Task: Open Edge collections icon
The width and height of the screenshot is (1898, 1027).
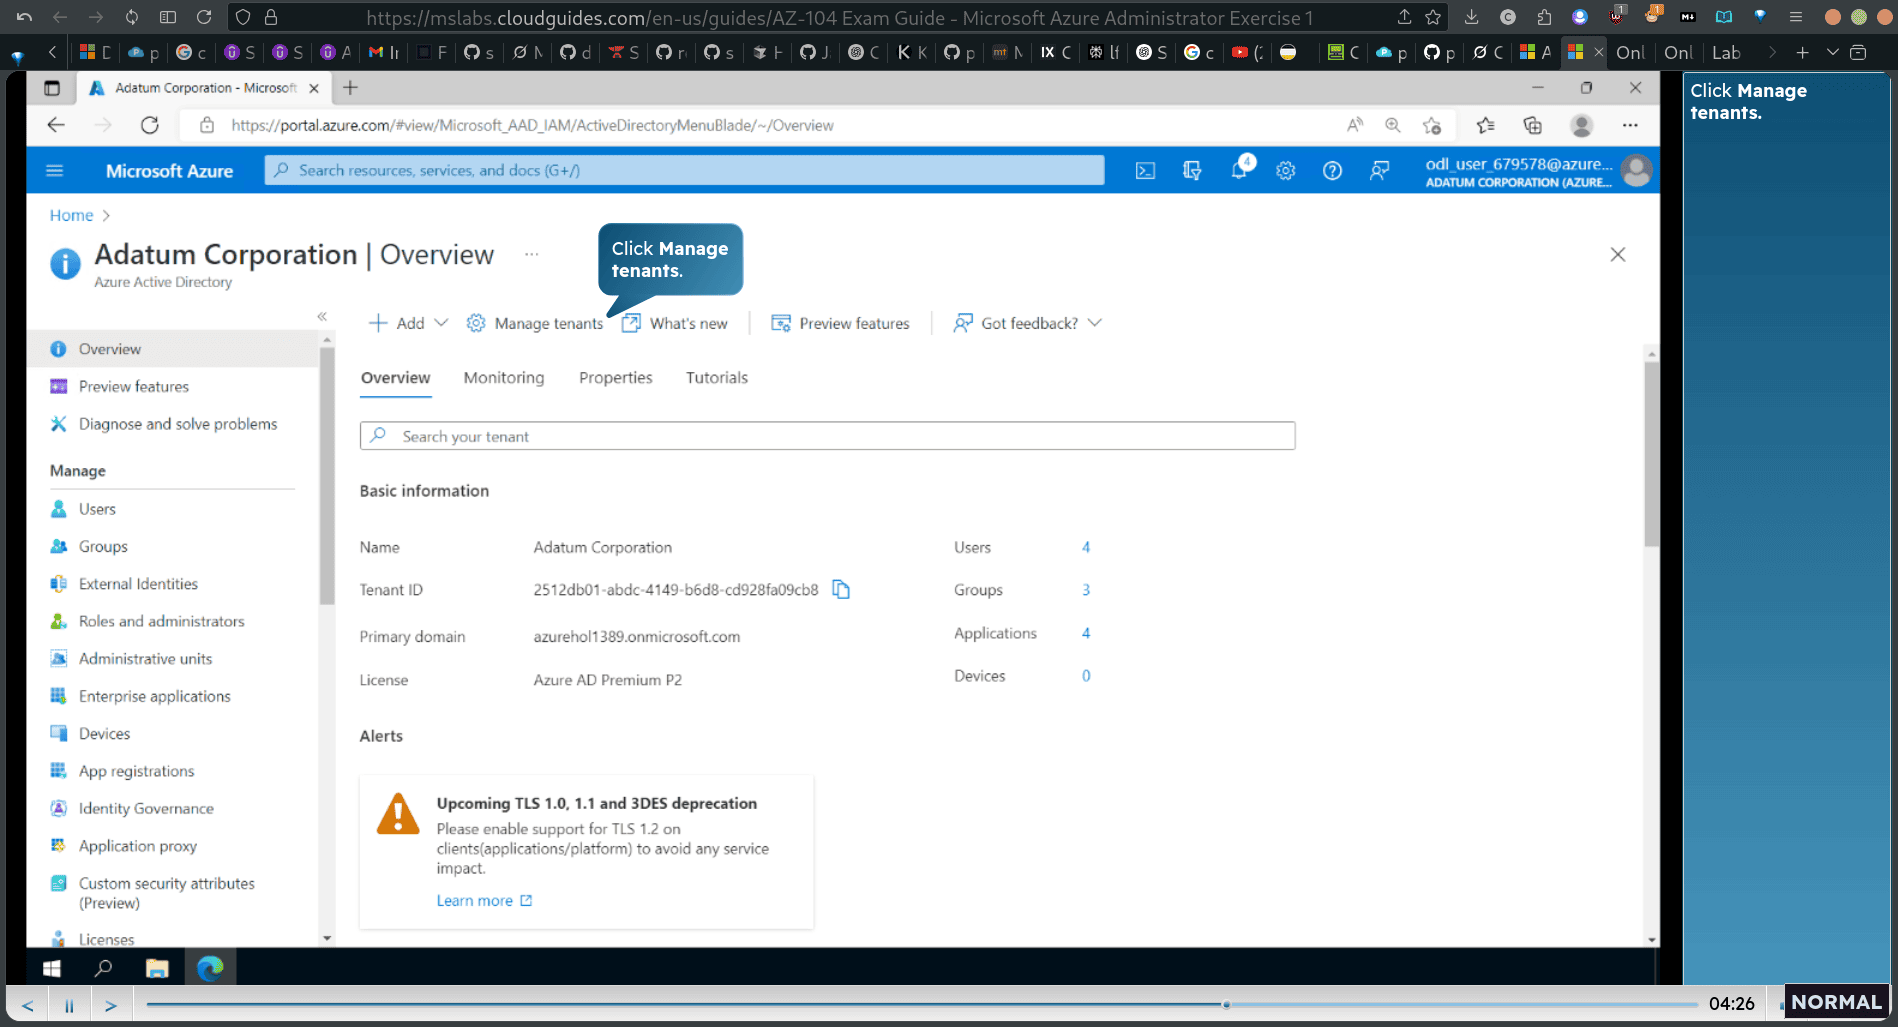Action: click(x=1532, y=125)
